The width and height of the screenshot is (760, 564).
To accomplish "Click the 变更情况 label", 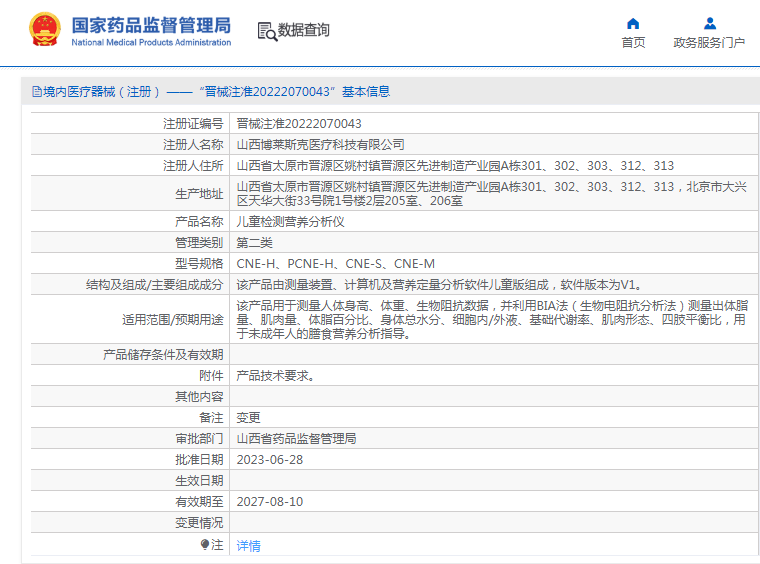I will tap(199, 523).
